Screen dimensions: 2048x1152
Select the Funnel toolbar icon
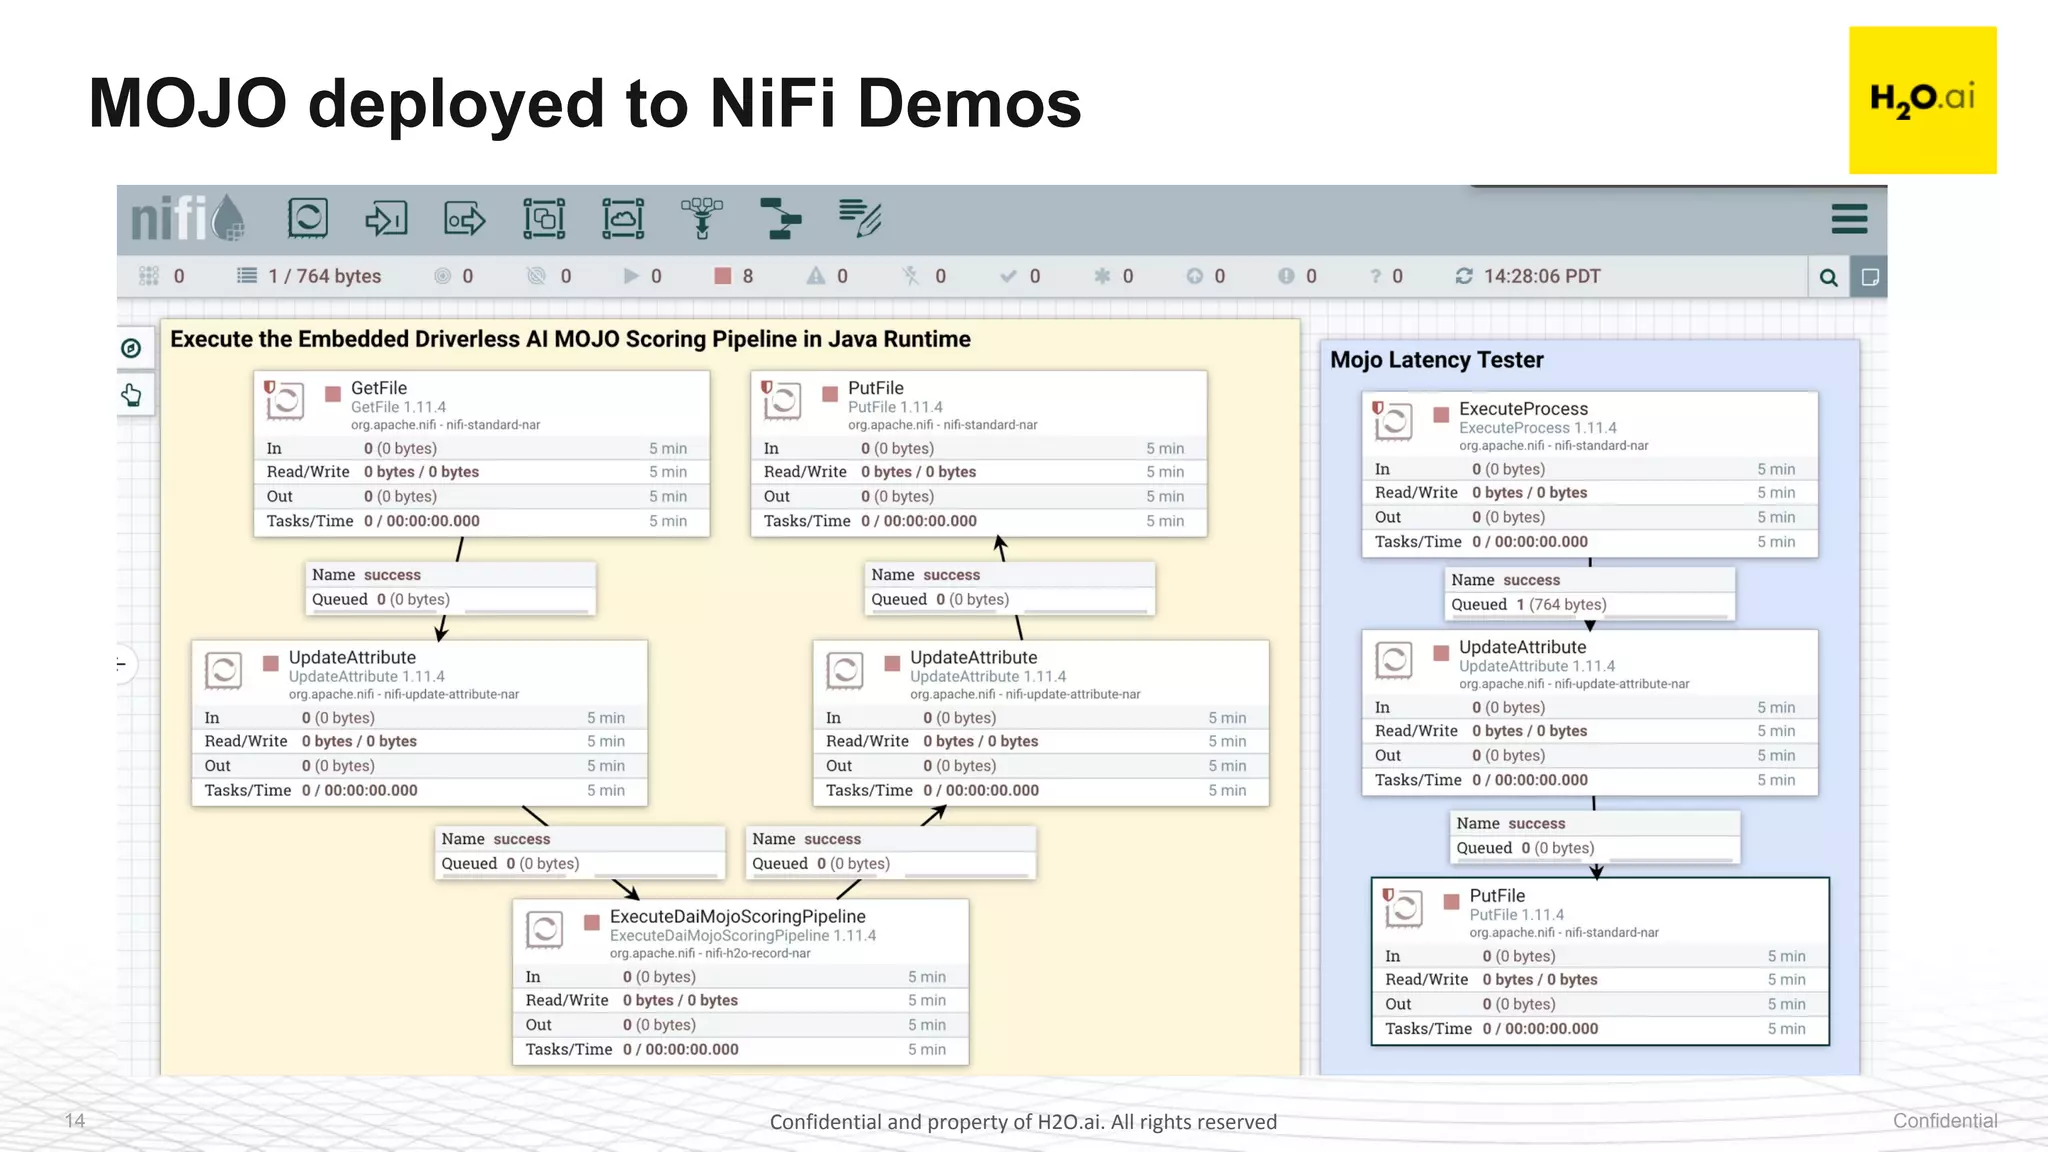(702, 218)
